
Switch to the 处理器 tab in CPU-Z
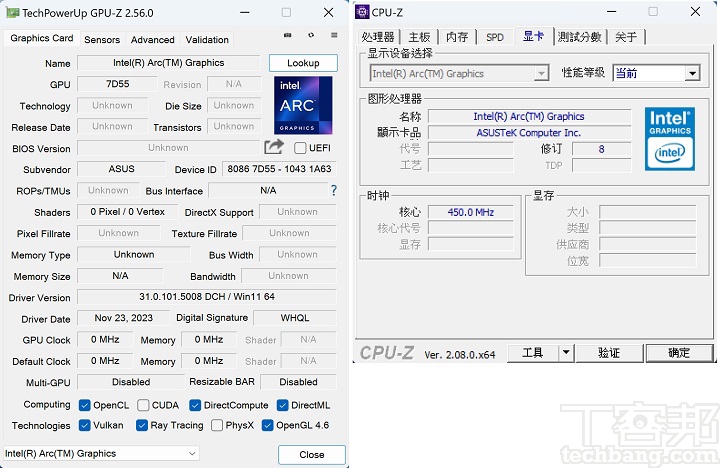(378, 37)
